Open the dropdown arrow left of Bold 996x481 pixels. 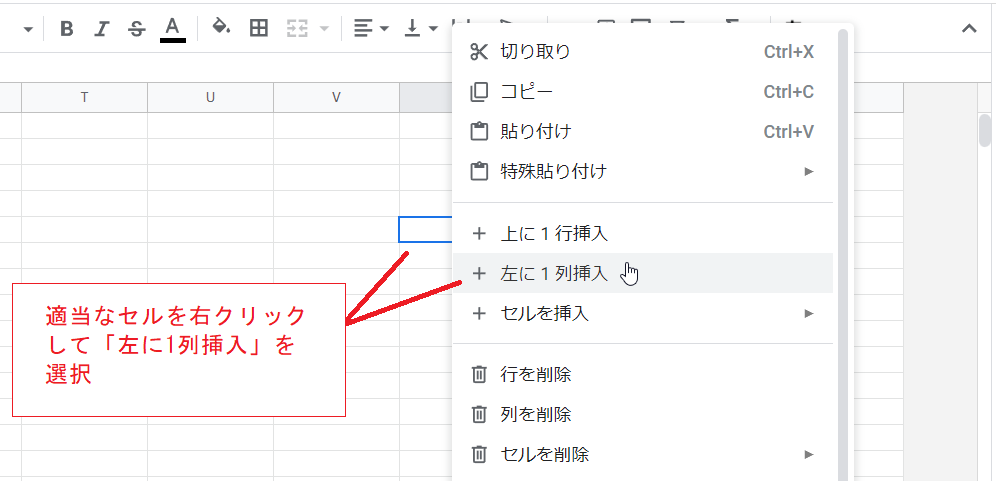(28, 29)
